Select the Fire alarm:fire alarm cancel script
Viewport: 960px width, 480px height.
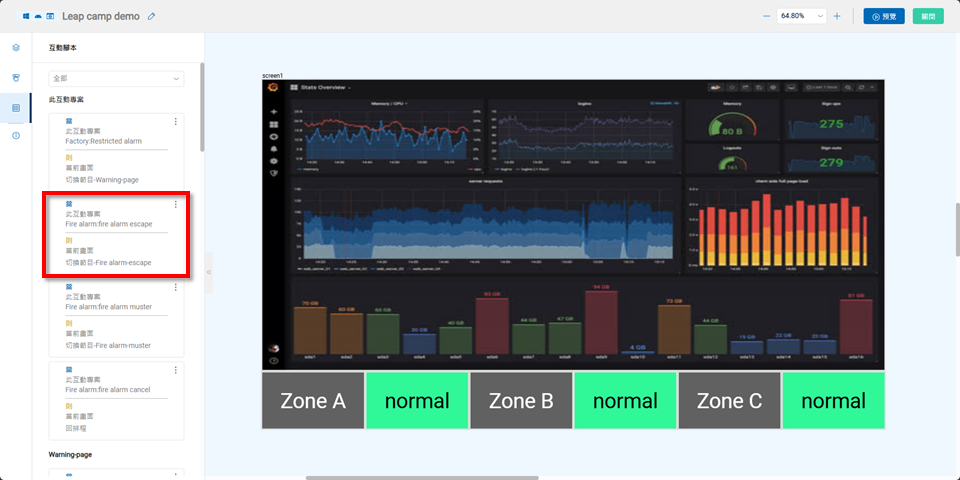(x=108, y=390)
